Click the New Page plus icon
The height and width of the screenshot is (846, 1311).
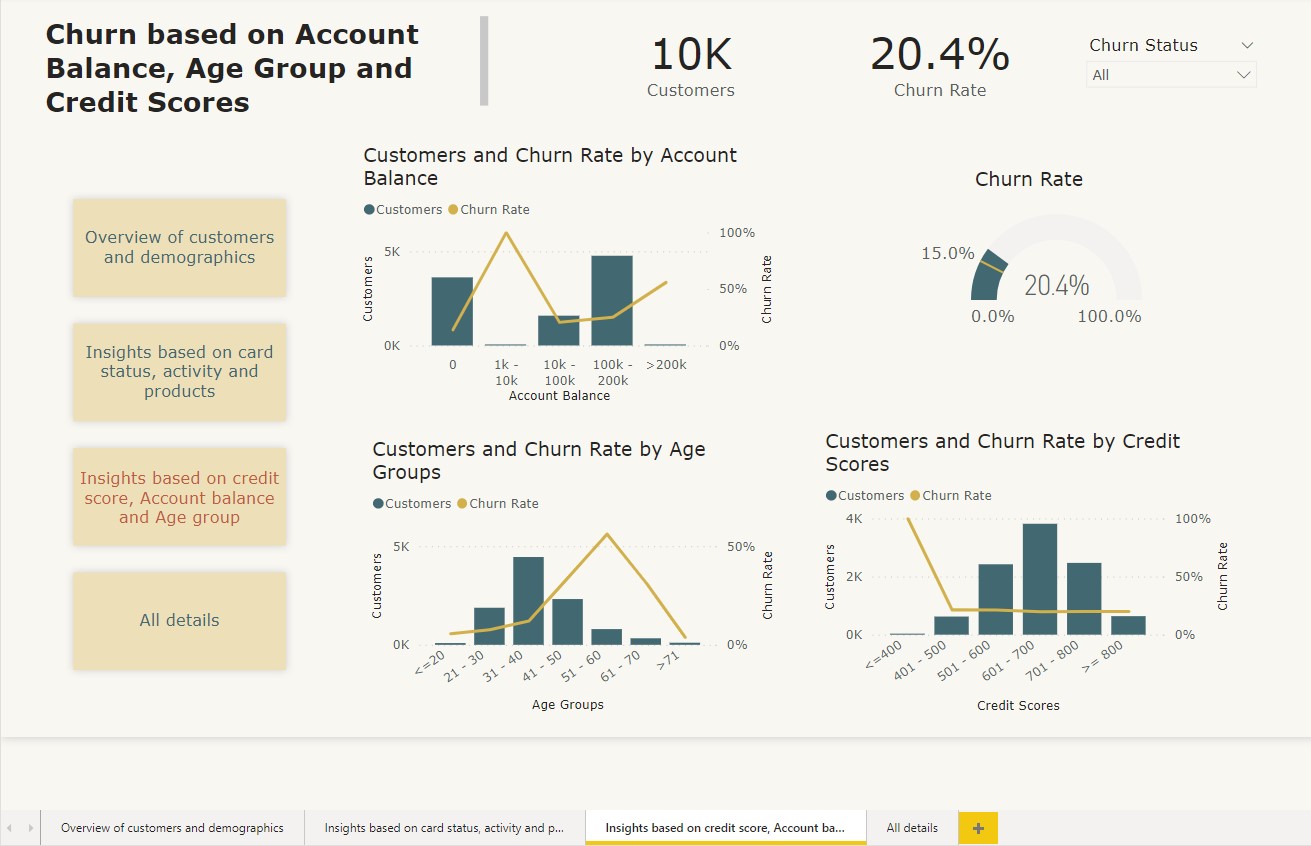point(977,827)
